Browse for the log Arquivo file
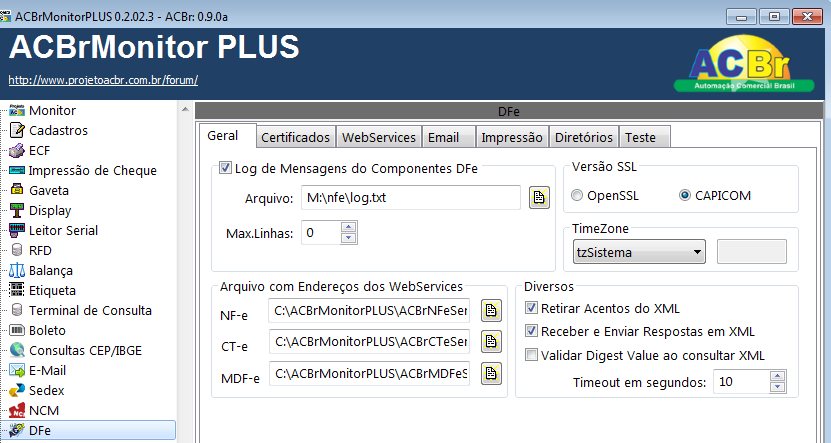This screenshot has width=831, height=443. pyautogui.click(x=539, y=198)
